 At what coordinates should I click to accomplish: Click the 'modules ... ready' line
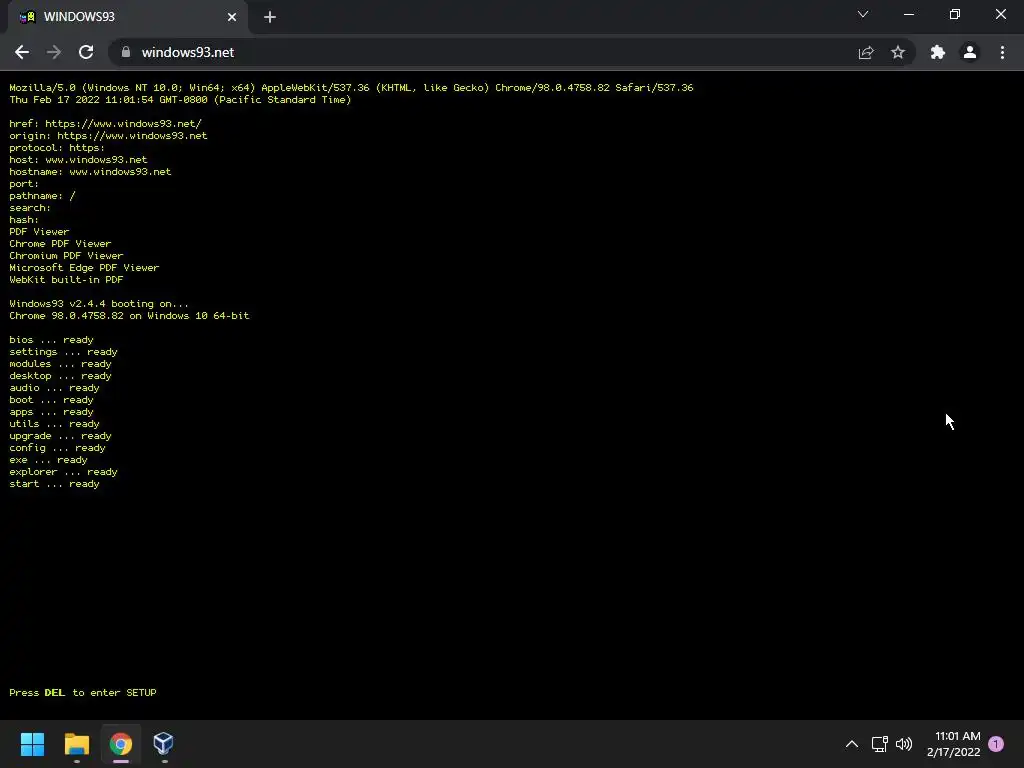click(x=60, y=364)
